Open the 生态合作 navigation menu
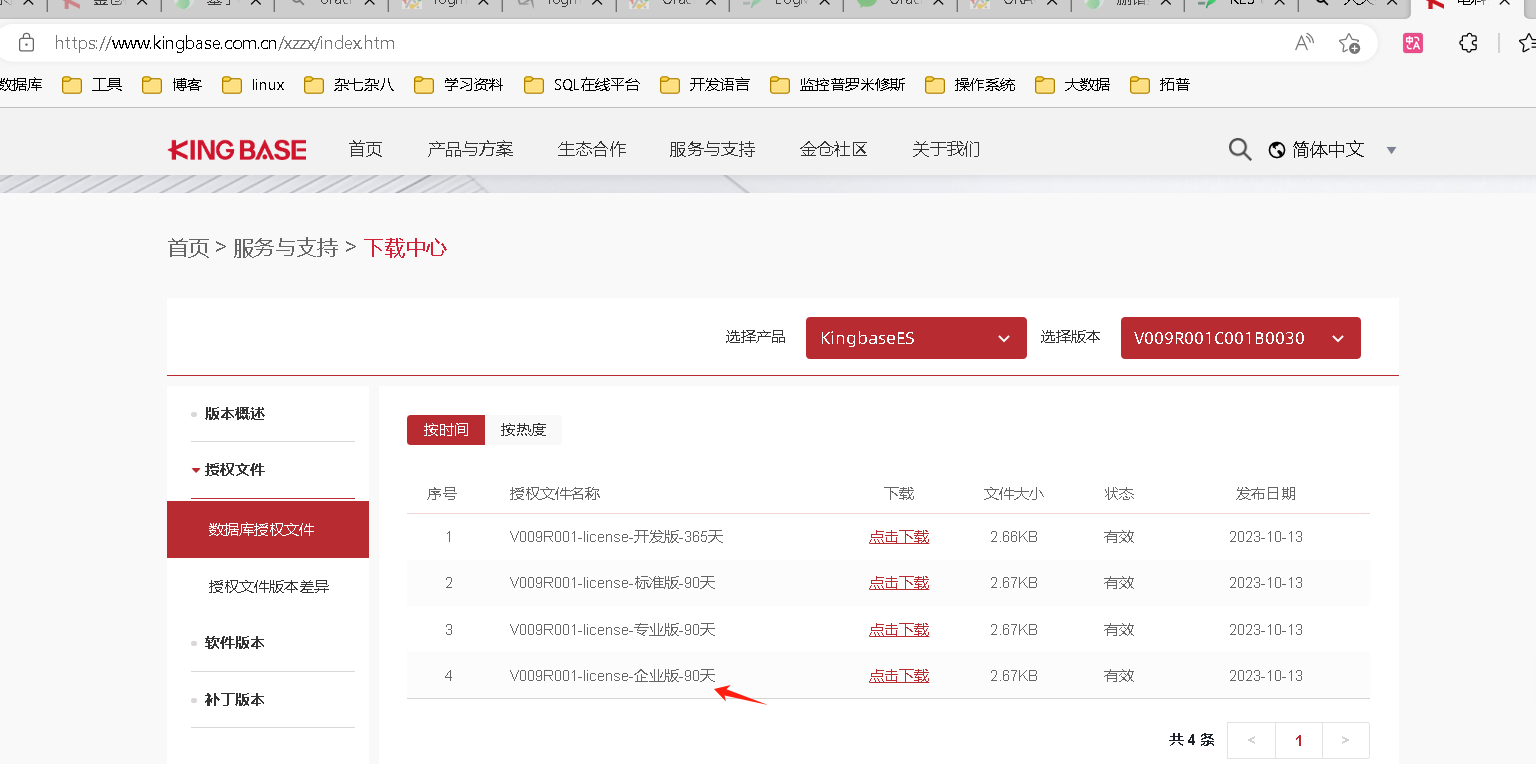Screen dimensions: 1536x764 592,150
